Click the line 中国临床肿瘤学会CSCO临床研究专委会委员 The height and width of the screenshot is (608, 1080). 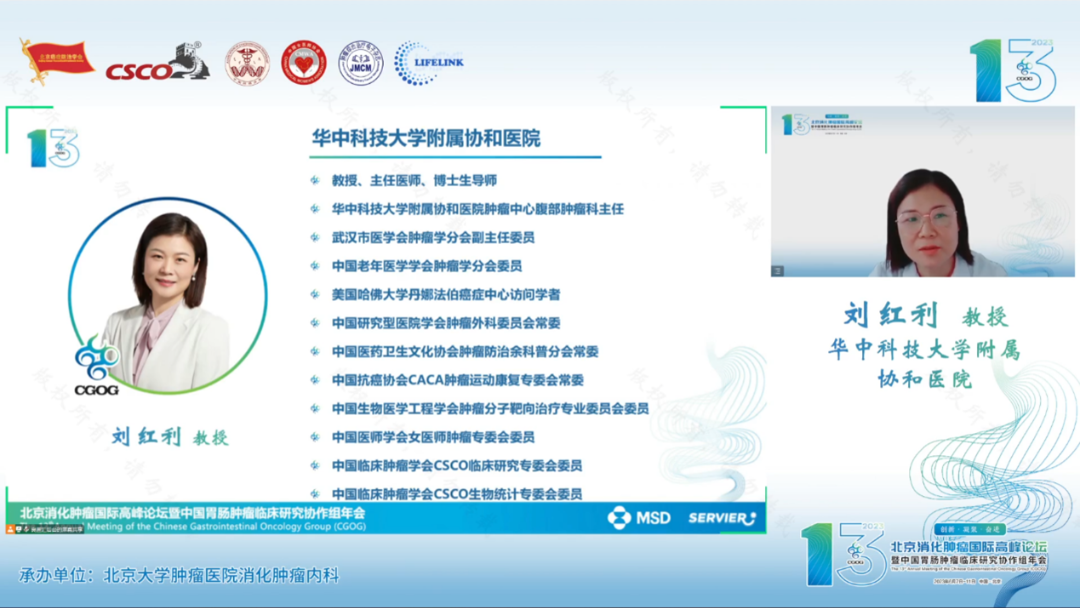coord(457,466)
